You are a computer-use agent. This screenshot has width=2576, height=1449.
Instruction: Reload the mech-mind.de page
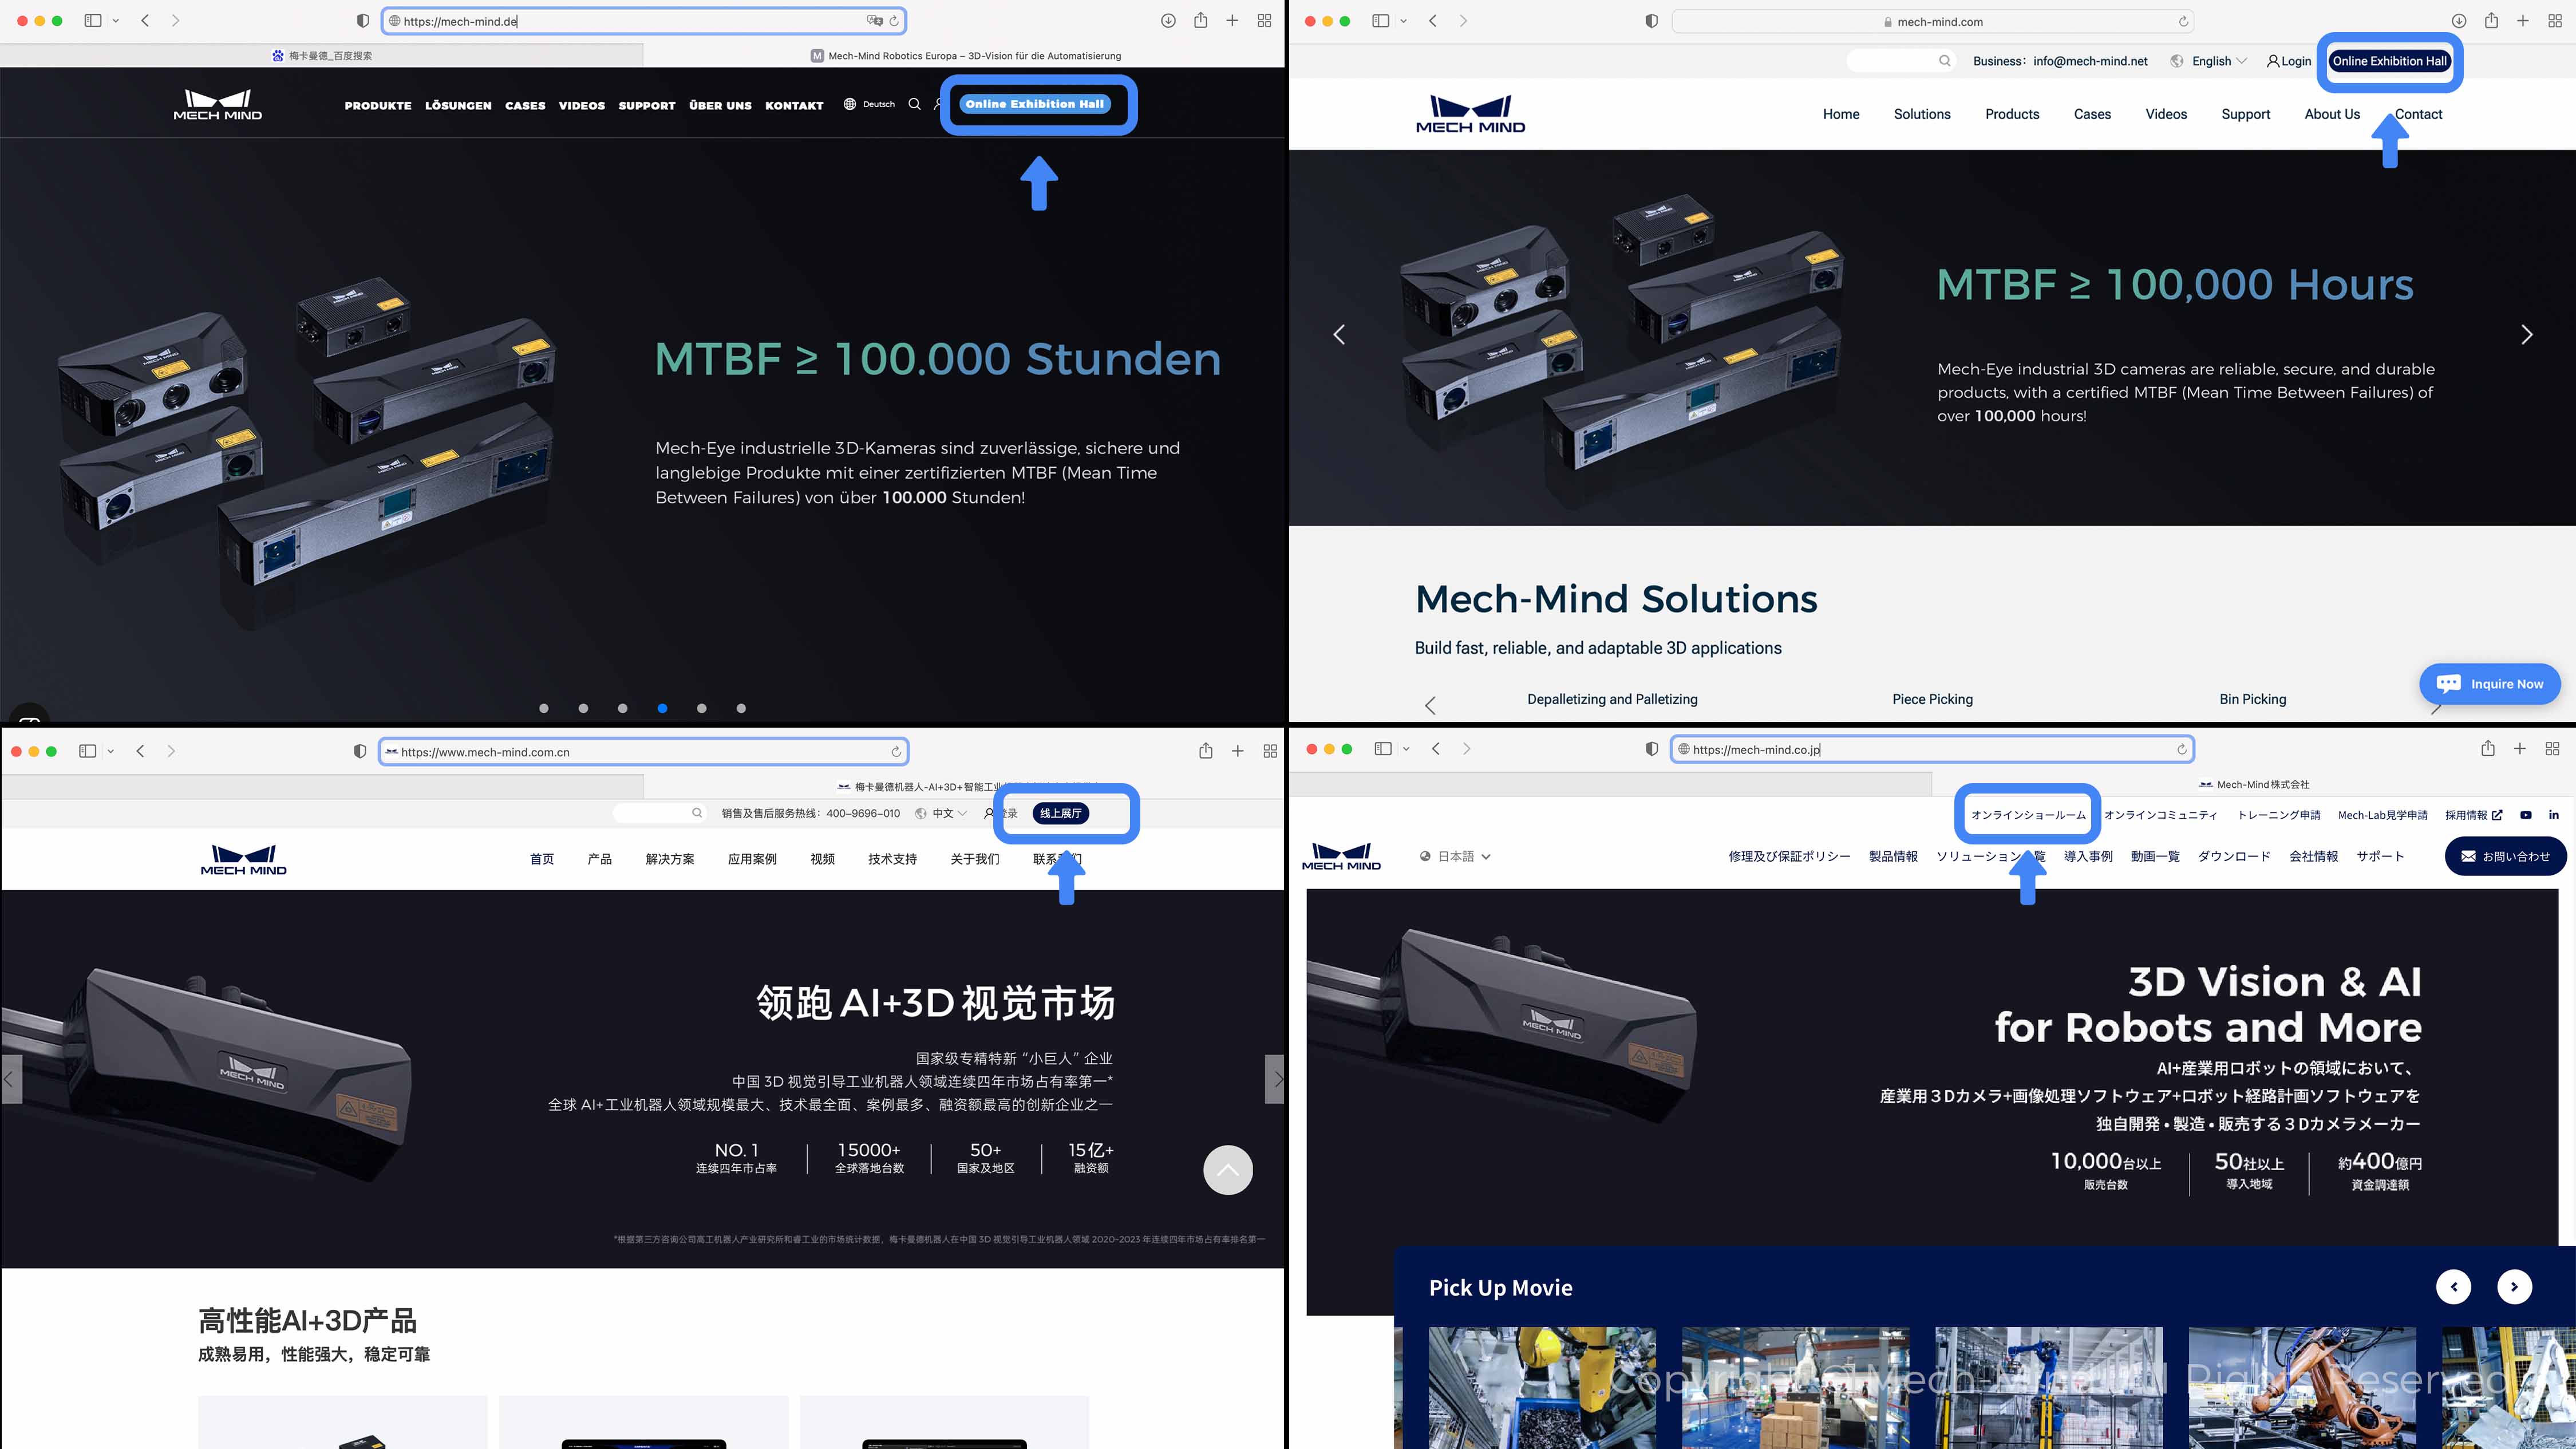(x=894, y=21)
